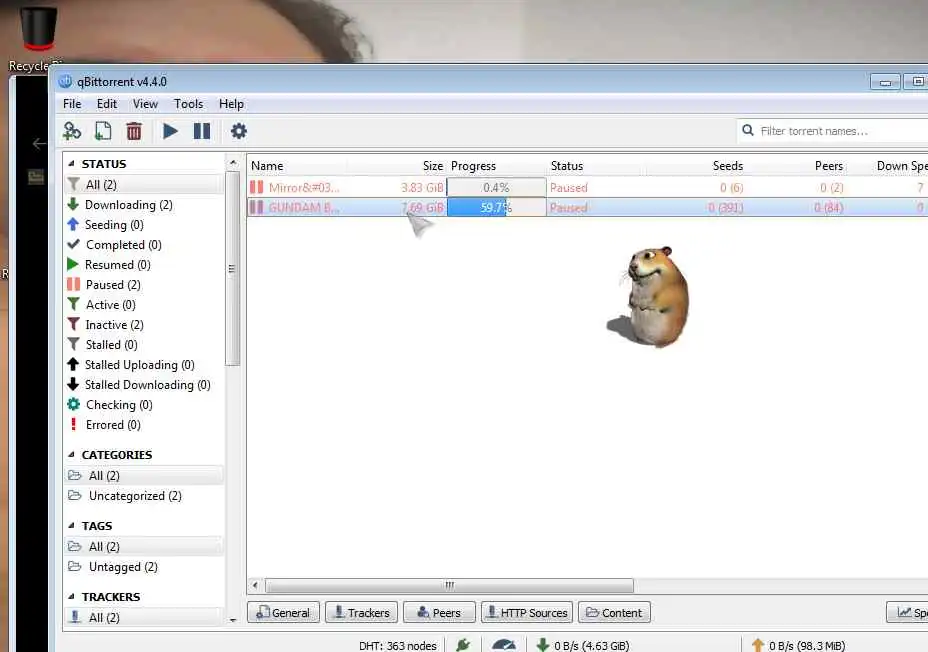Switch to the HTTP Sources tab
This screenshot has height=652, width=928.
(x=527, y=612)
